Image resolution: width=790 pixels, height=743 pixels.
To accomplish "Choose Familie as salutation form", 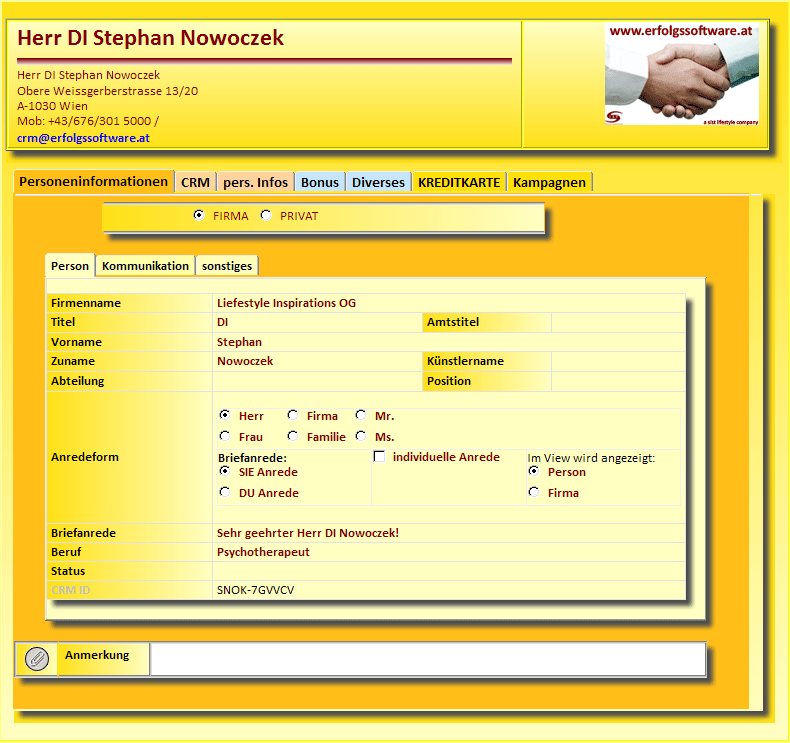I will 293,436.
